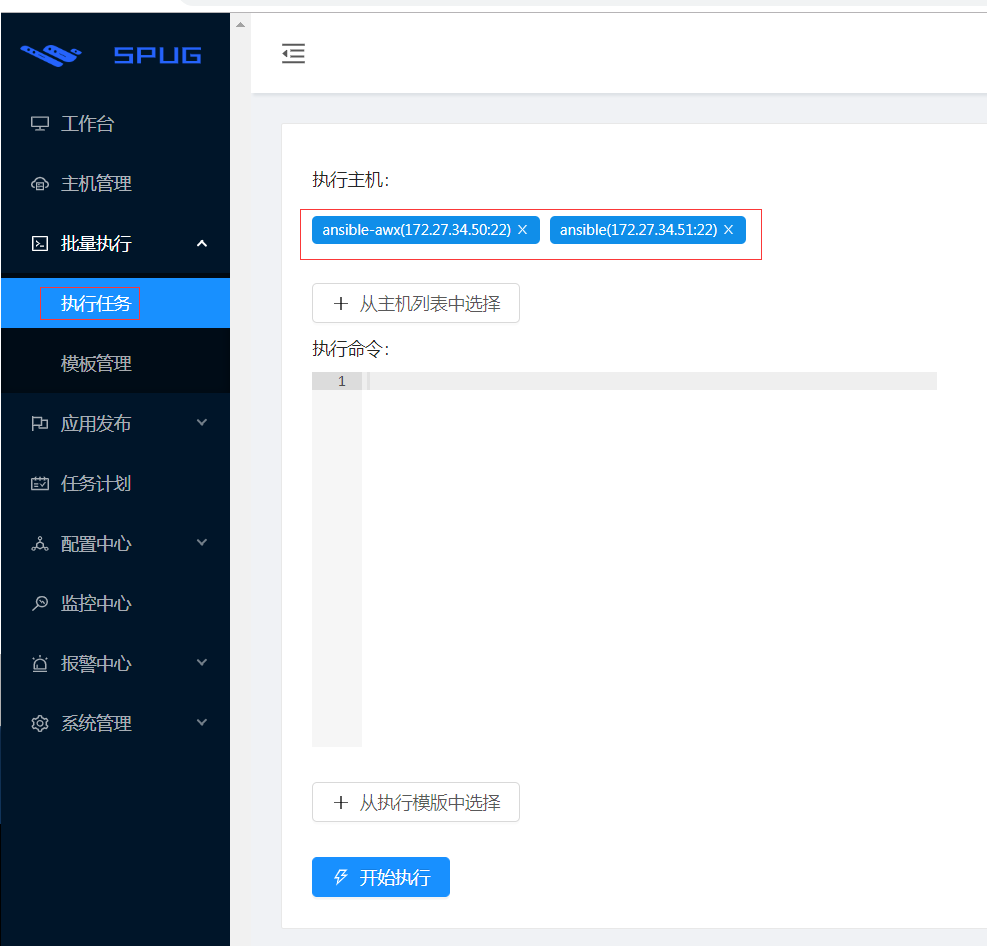Click the gear icon beside 系统管理
Screen dimensions: 987x946
pyautogui.click(x=40, y=724)
